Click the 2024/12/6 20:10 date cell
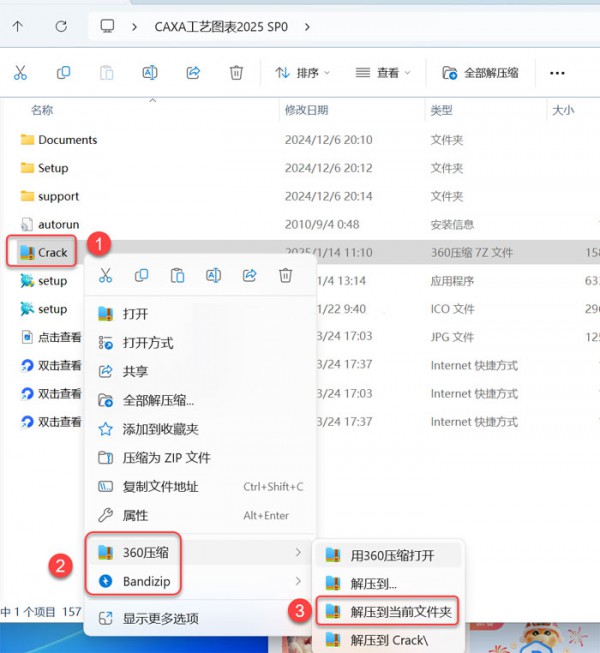Screen dimensions: 600x653 (x=329, y=140)
